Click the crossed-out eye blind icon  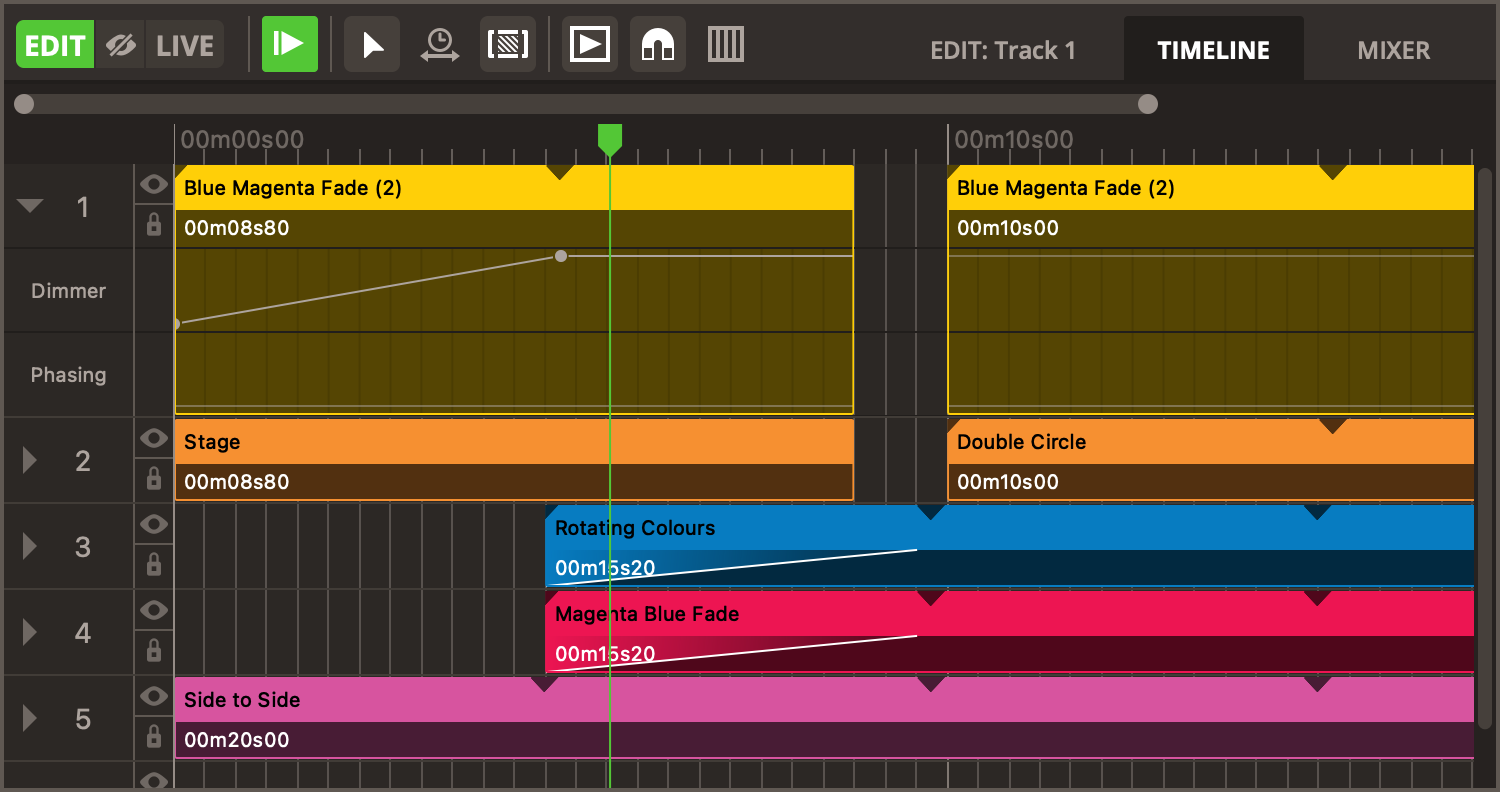[x=121, y=45]
